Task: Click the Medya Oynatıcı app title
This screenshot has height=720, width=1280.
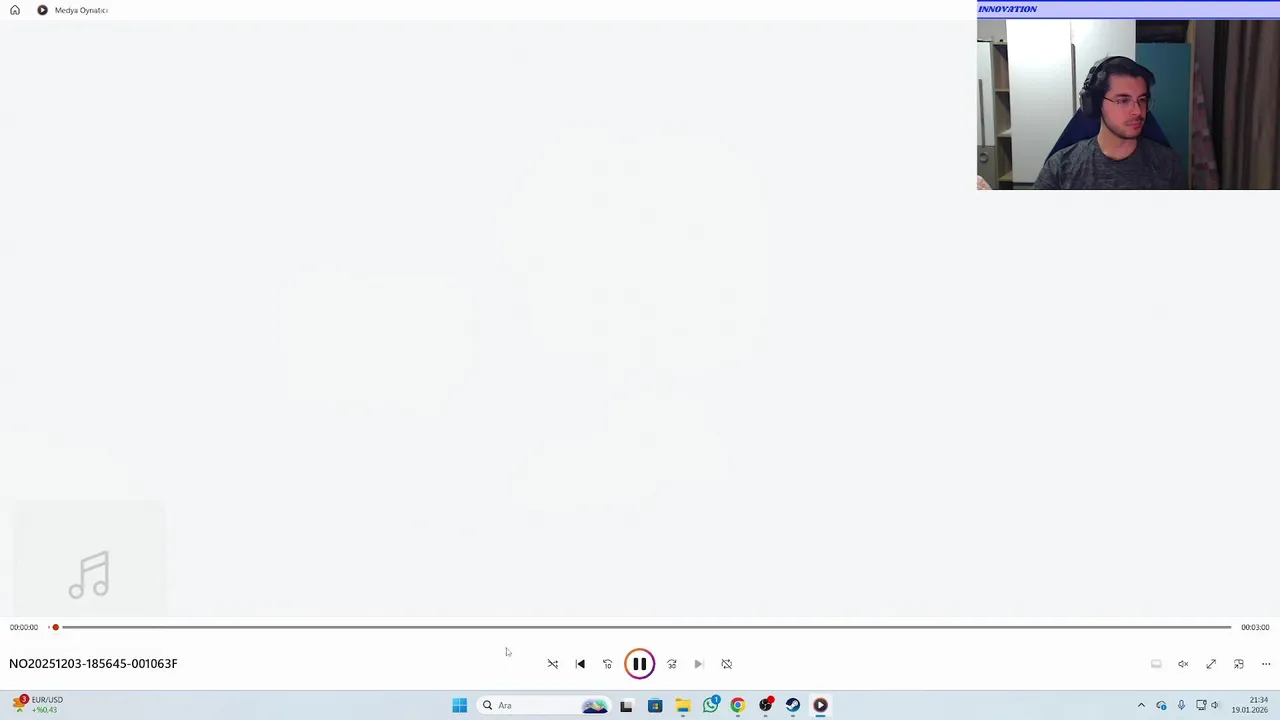Action: pyautogui.click(x=81, y=10)
